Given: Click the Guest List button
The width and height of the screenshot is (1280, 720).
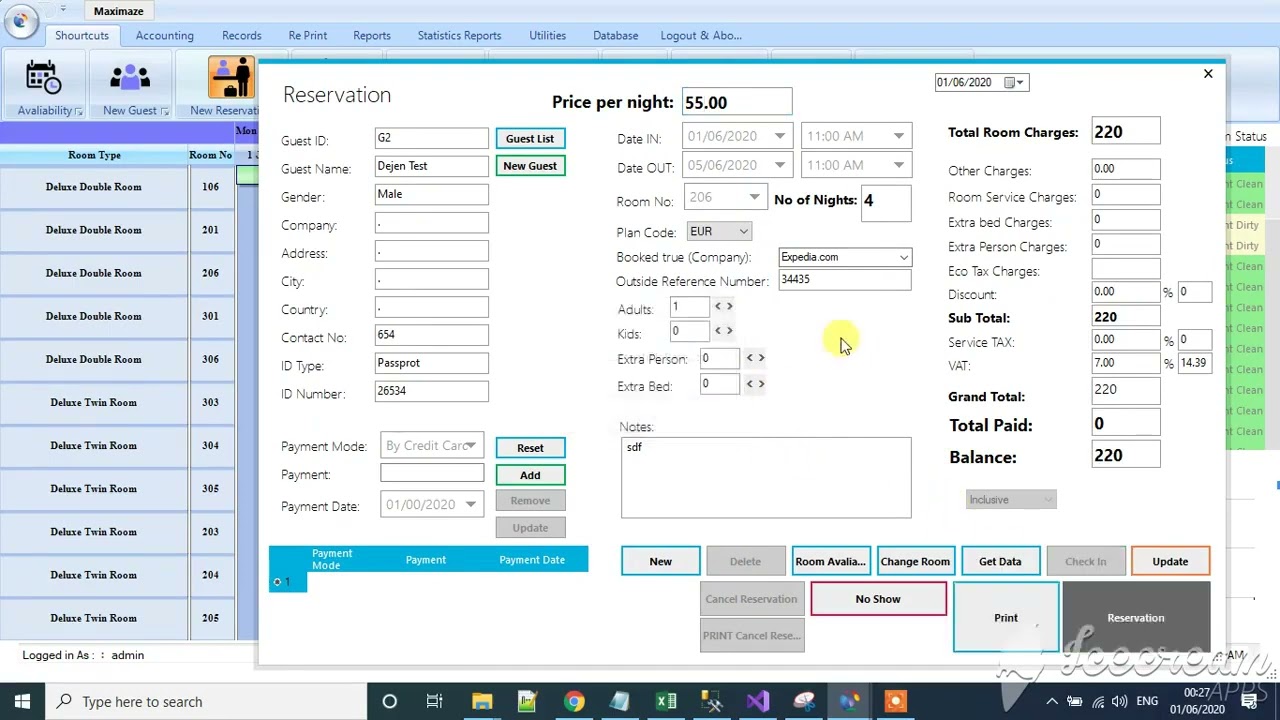Looking at the screenshot, I should pos(530,139).
